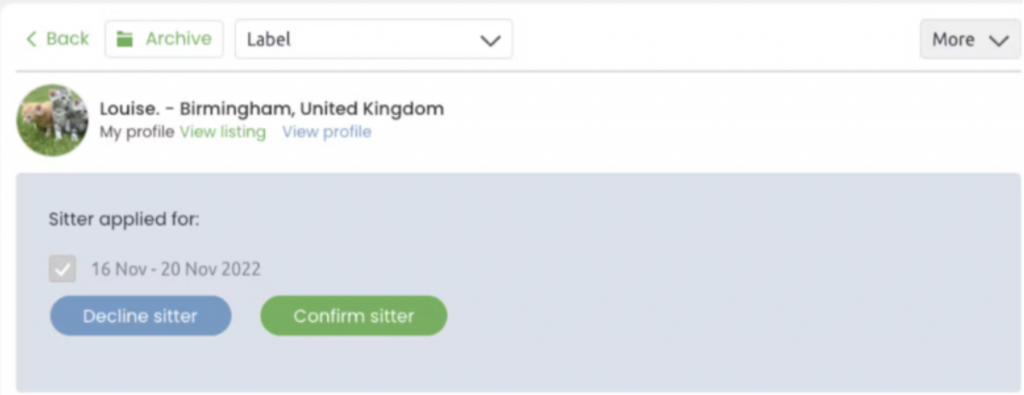The image size is (1024, 395).
Task: Toggle the 16 Nov - 20 Nov checkbox
Action: (63, 268)
